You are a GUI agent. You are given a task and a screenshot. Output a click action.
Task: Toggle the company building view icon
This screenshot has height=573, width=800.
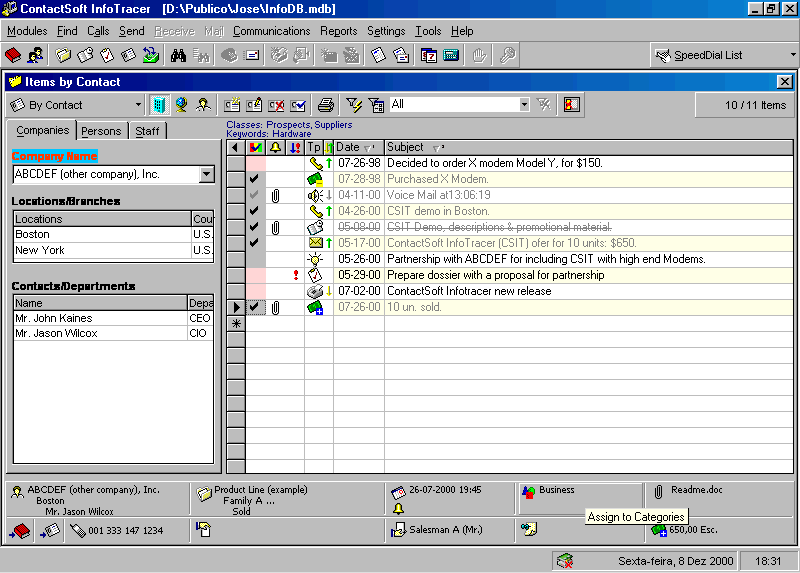[159, 105]
